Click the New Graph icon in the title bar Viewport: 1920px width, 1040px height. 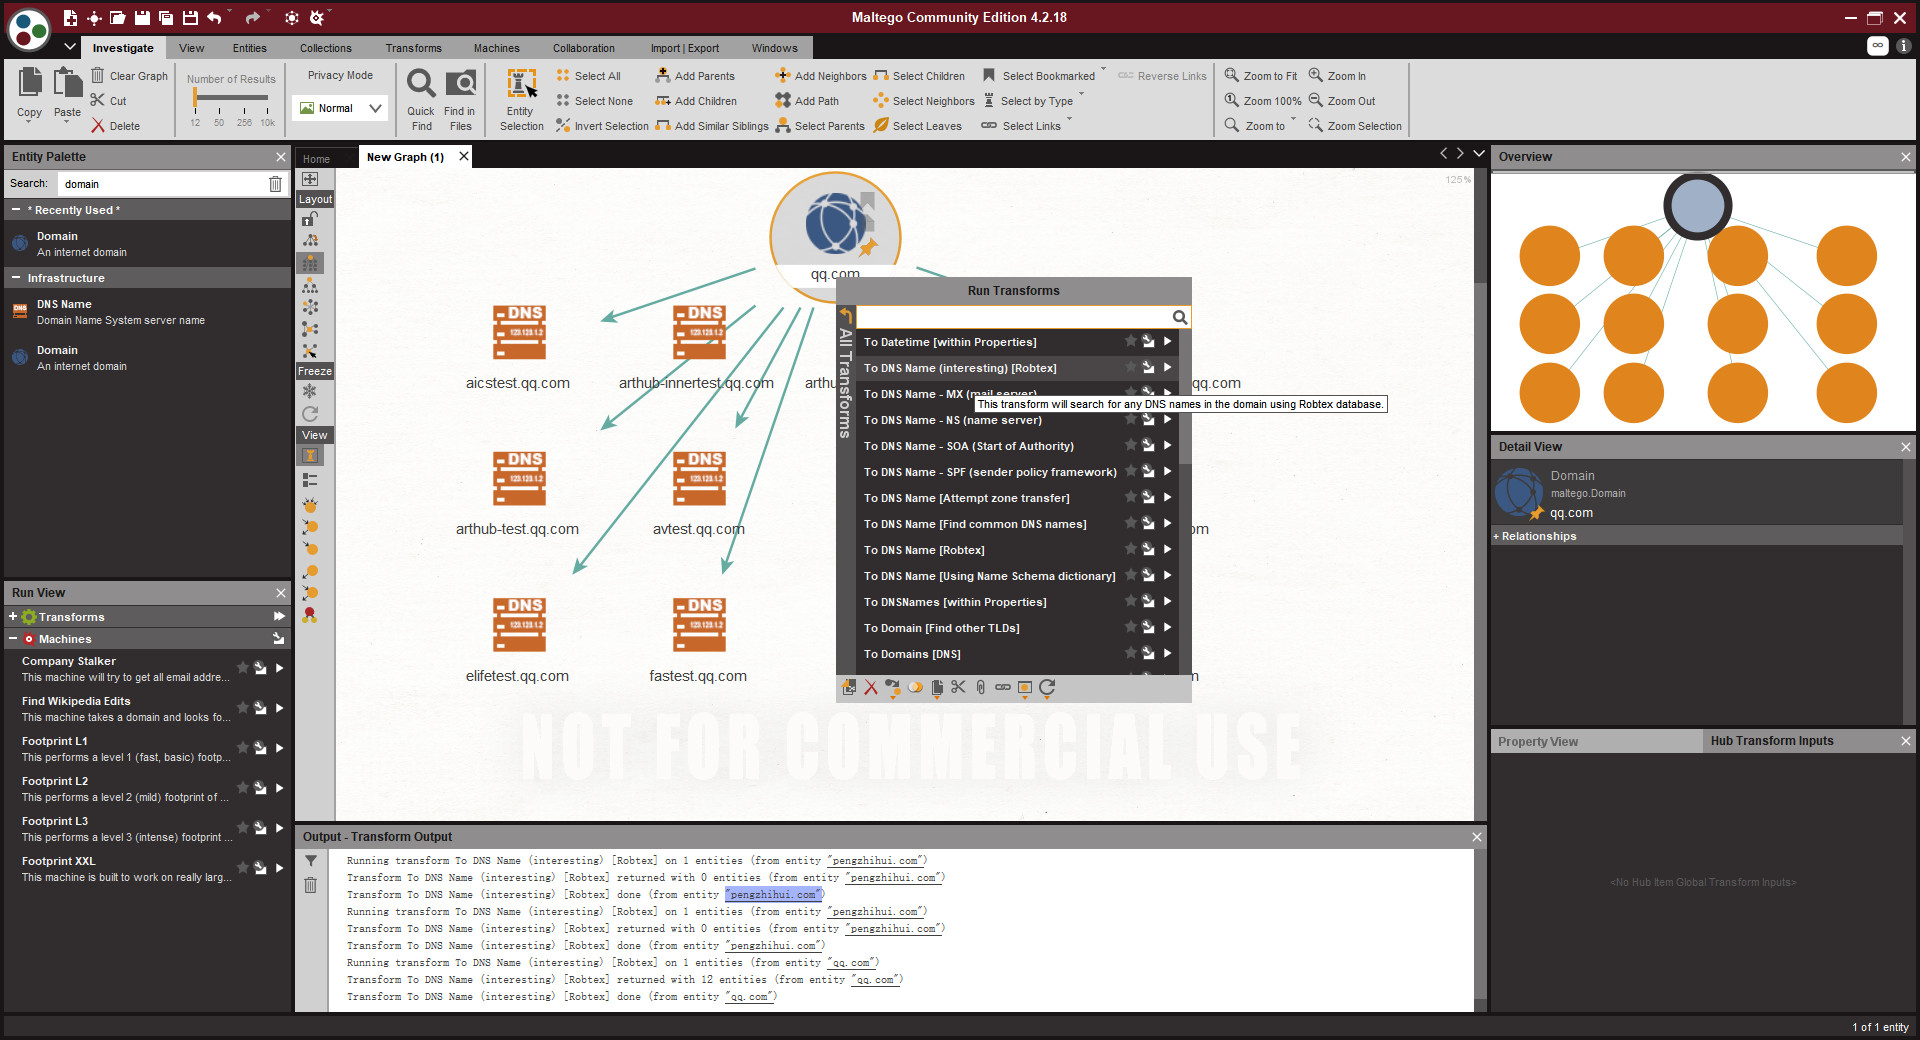pos(70,18)
